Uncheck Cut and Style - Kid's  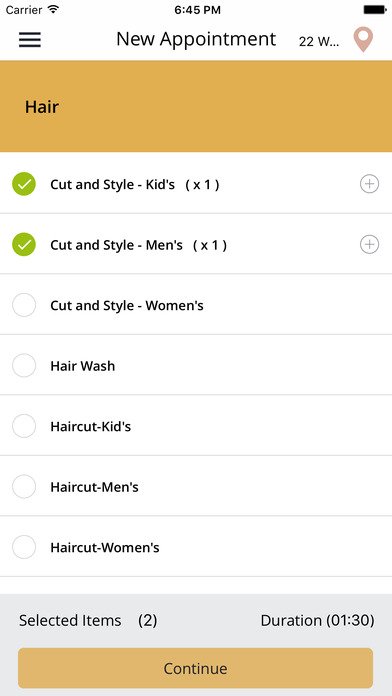24,184
